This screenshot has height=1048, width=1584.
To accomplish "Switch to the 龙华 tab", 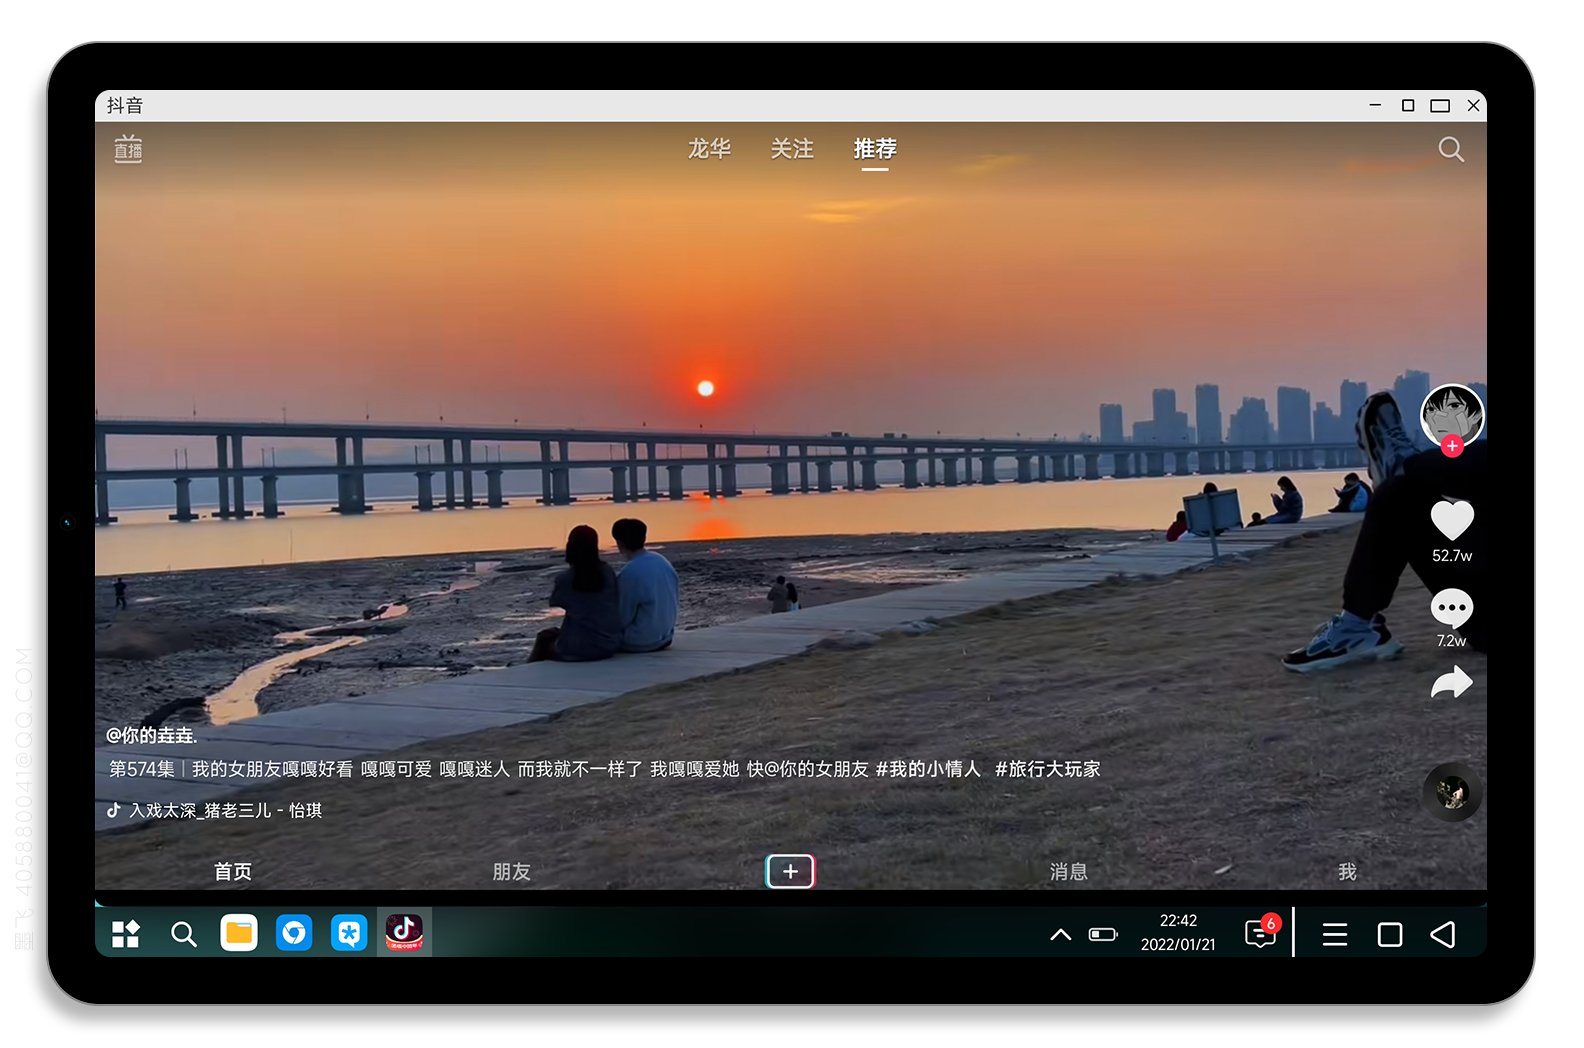I will [x=709, y=149].
